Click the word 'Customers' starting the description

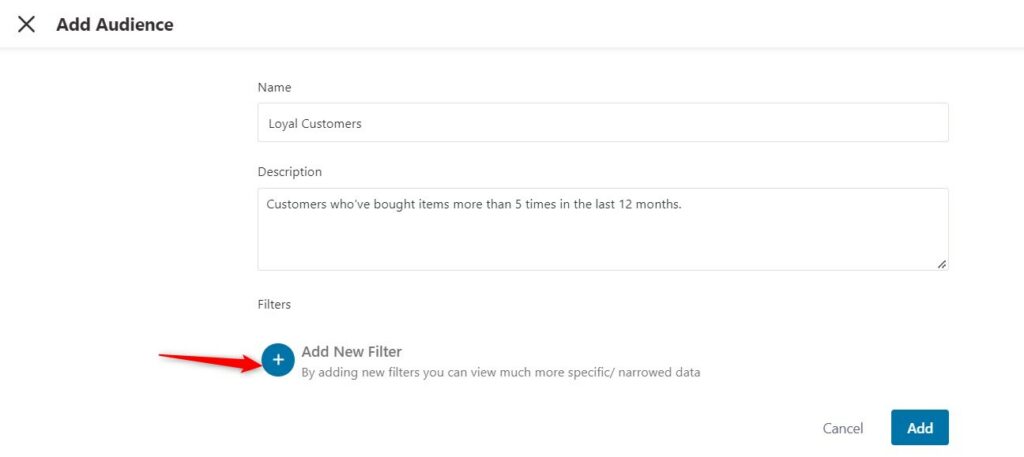click(x=293, y=204)
